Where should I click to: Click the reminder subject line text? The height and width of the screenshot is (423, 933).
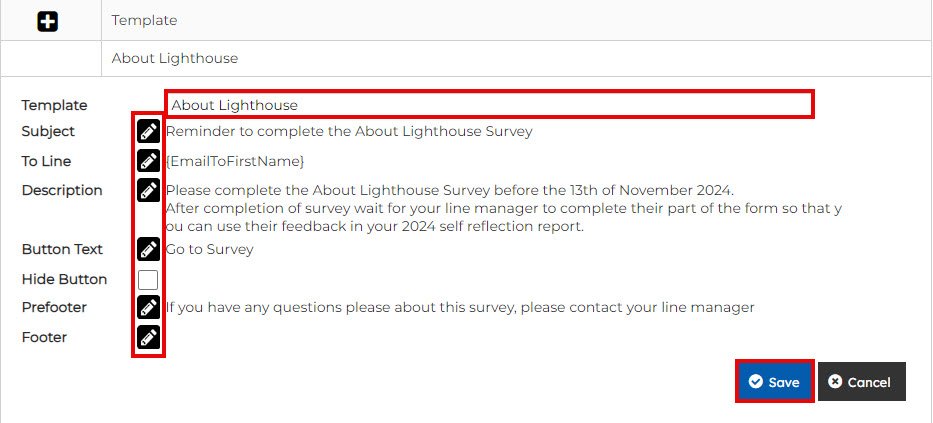(349, 131)
